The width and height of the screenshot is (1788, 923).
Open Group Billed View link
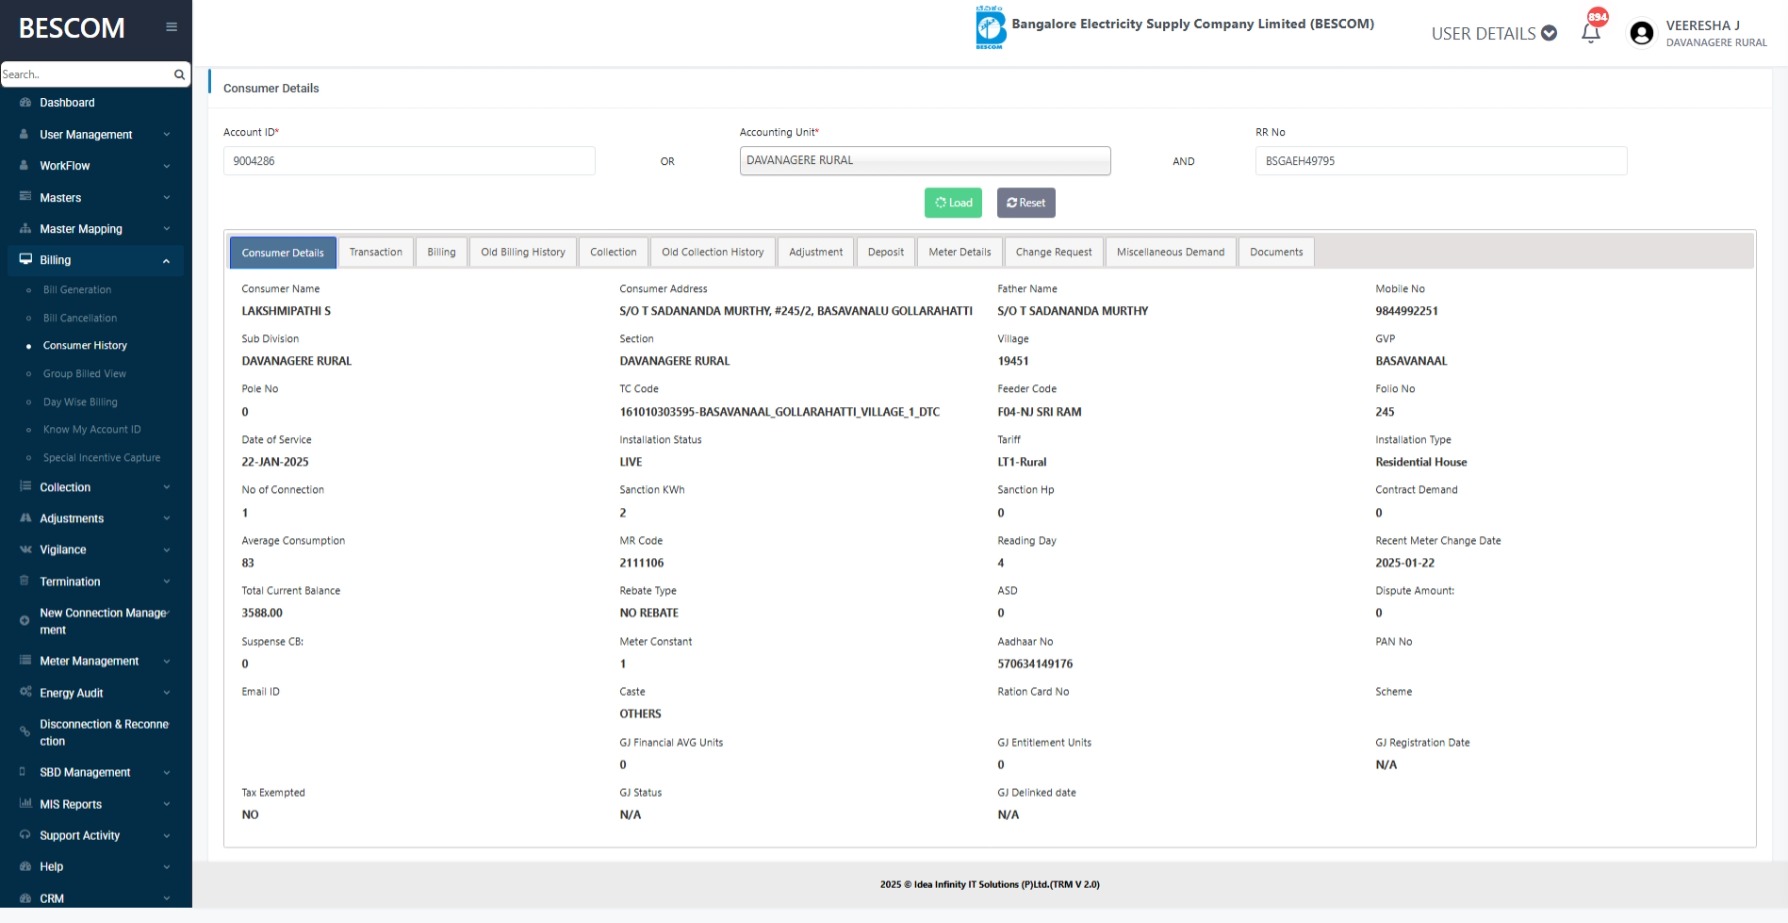[85, 374]
